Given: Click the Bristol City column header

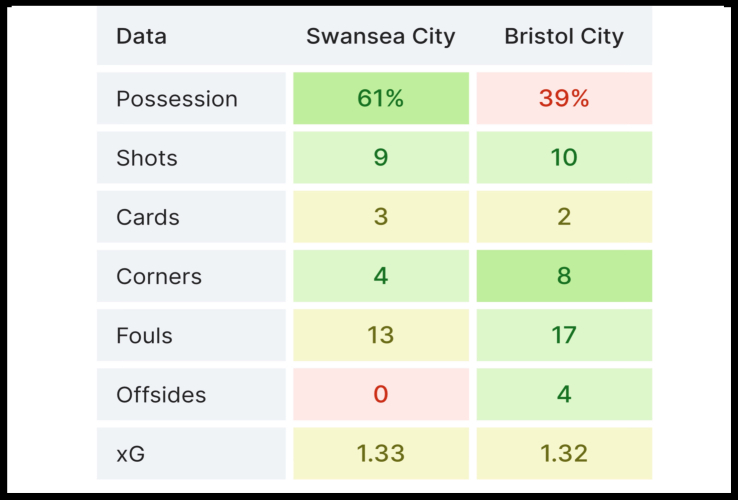Looking at the screenshot, I should coord(564,37).
